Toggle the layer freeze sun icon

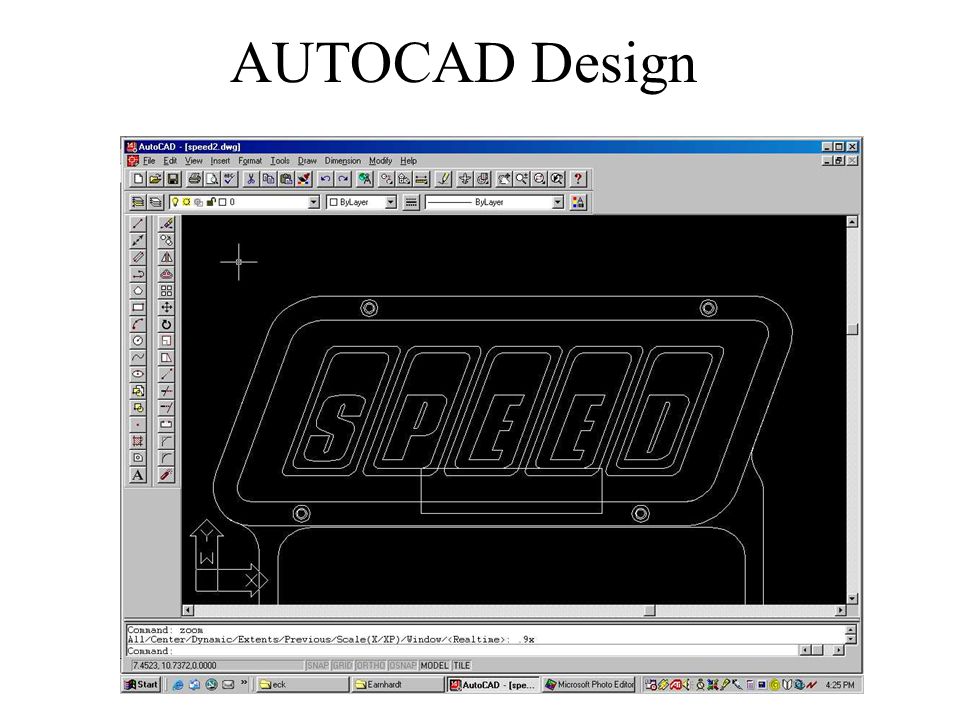point(186,201)
